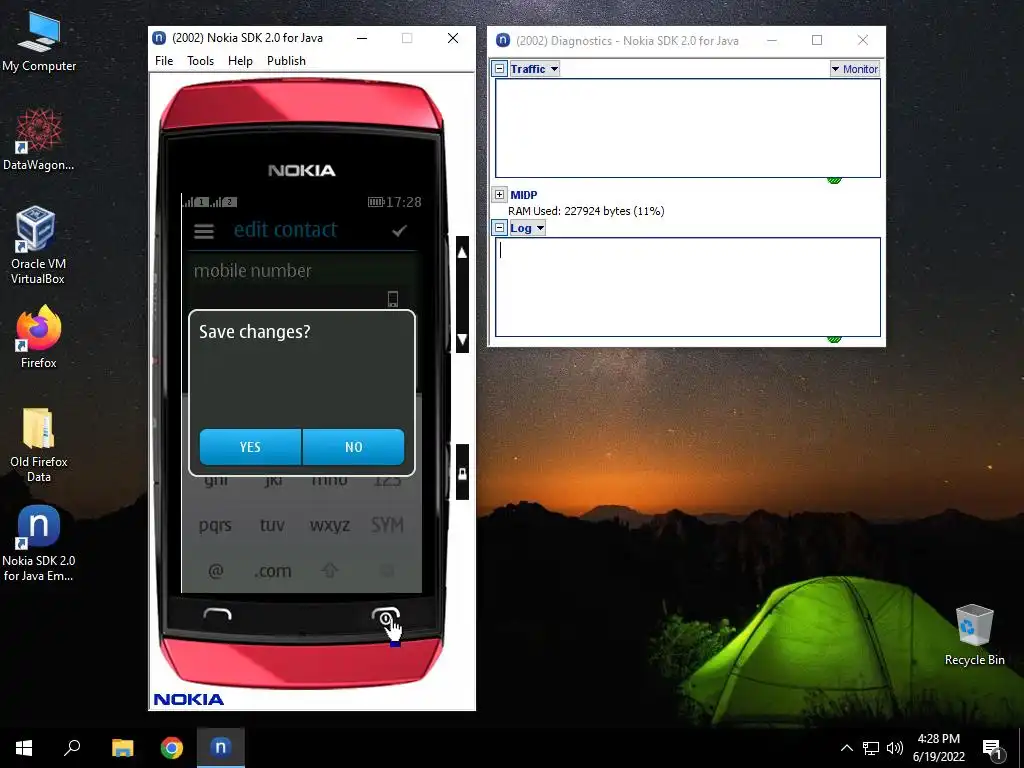
Task: Open Nokia SDK 2.0 desktop shortcut
Action: coord(39,543)
